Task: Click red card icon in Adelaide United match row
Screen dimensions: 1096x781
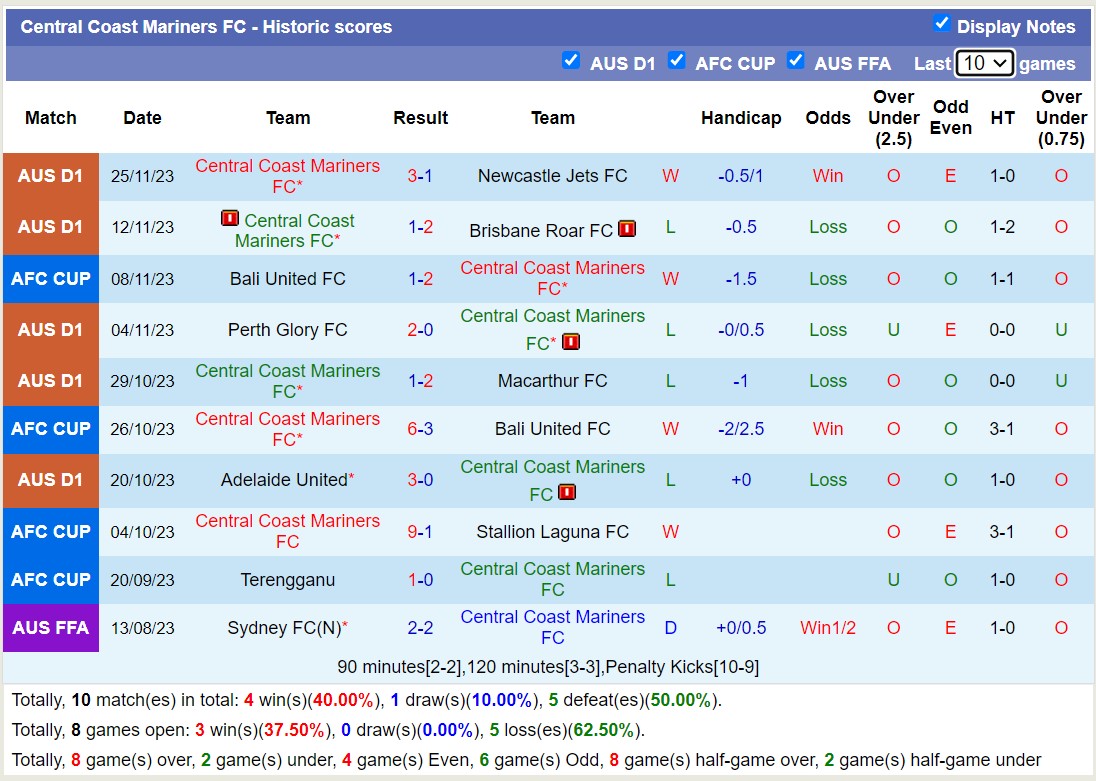Action: tap(567, 492)
